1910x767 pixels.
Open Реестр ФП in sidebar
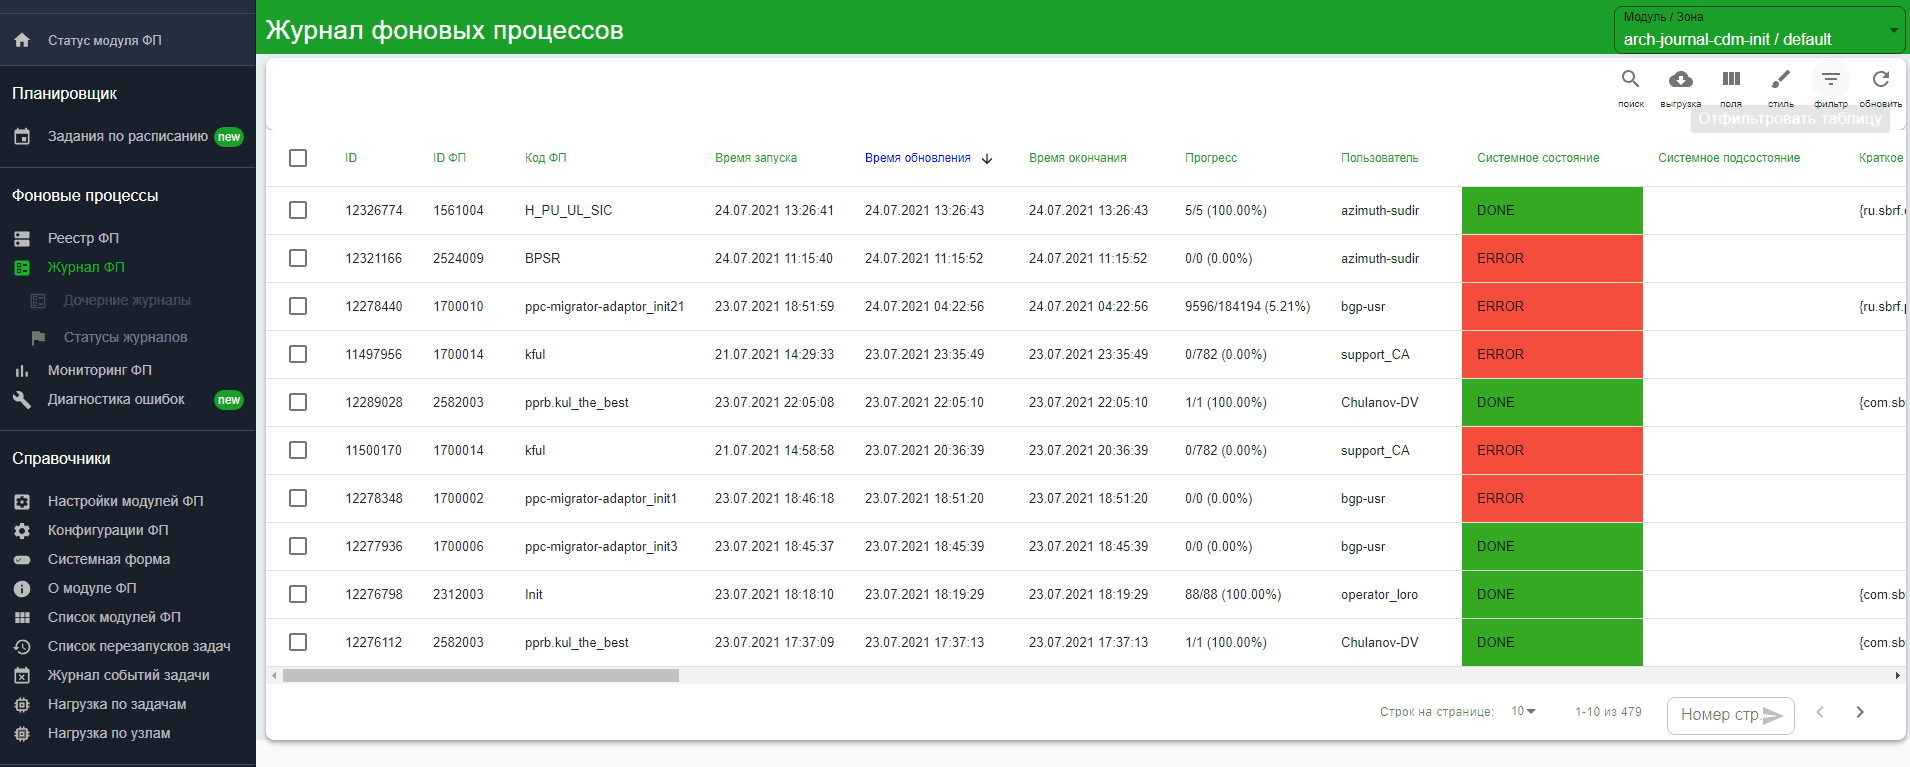click(83, 238)
